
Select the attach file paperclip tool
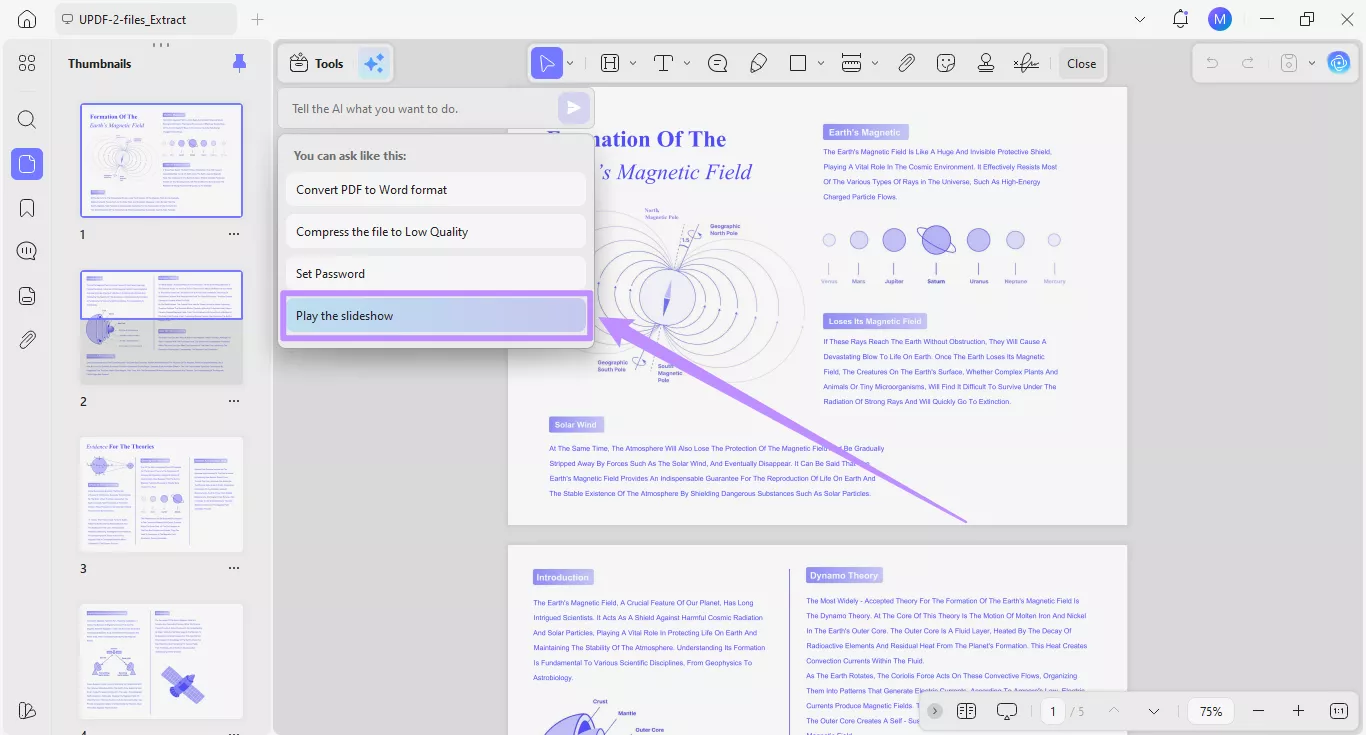(x=906, y=63)
